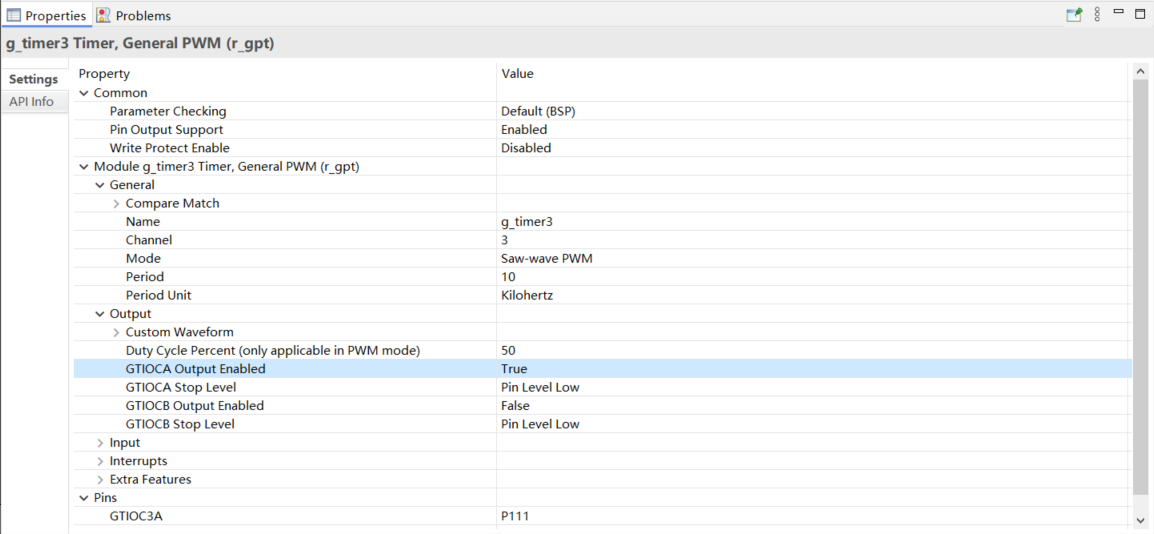This screenshot has height=534, width=1154.
Task: Minimize the Properties panel
Action: point(1119,12)
